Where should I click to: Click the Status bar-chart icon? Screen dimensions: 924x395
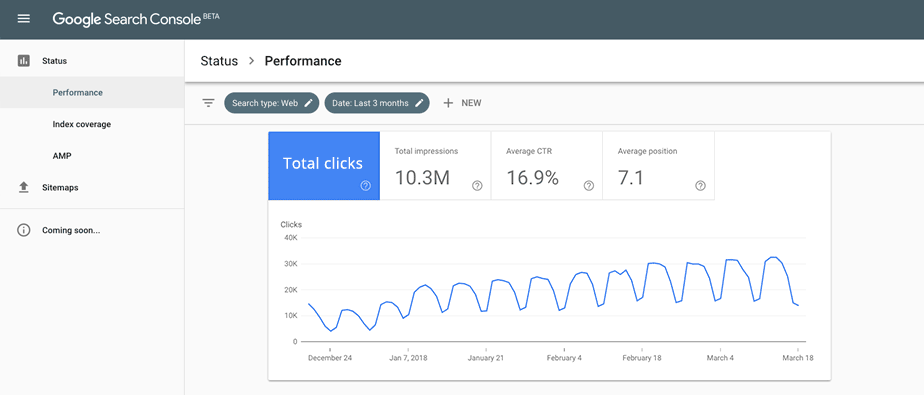[x=24, y=61]
